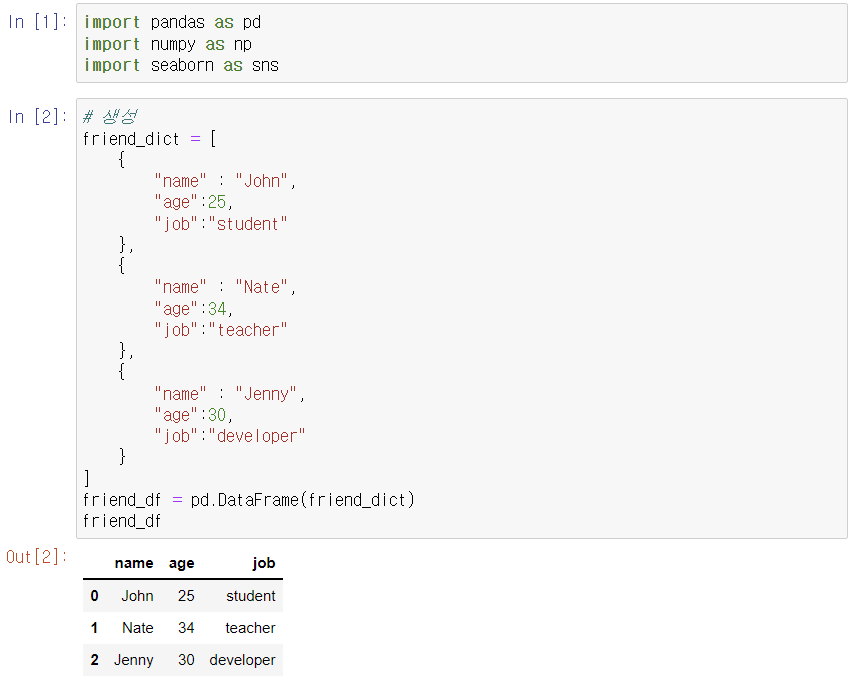This screenshot has width=857, height=688.
Task: Click the "age":25 code line
Action: coord(193,202)
